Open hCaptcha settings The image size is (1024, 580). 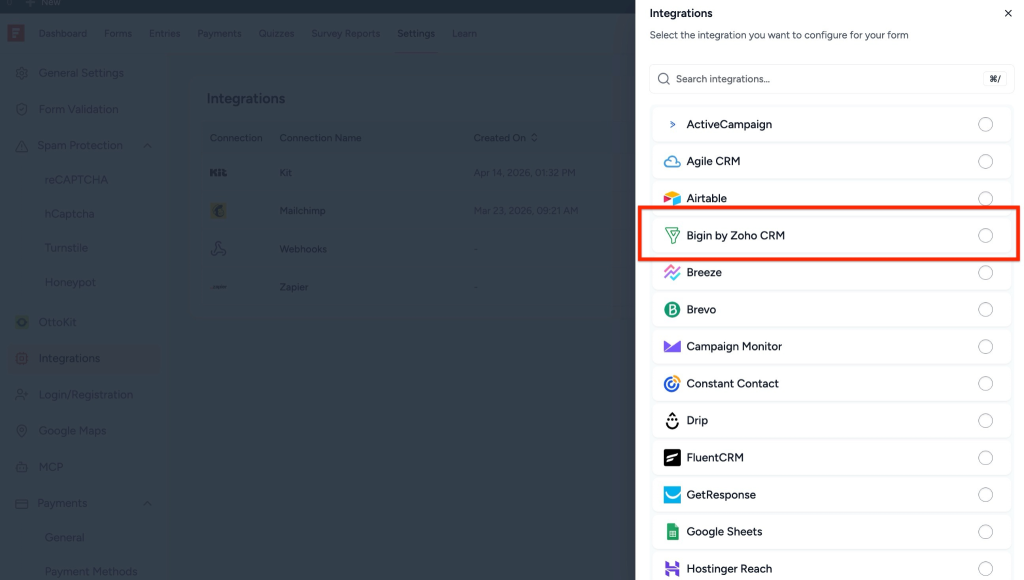(69, 214)
